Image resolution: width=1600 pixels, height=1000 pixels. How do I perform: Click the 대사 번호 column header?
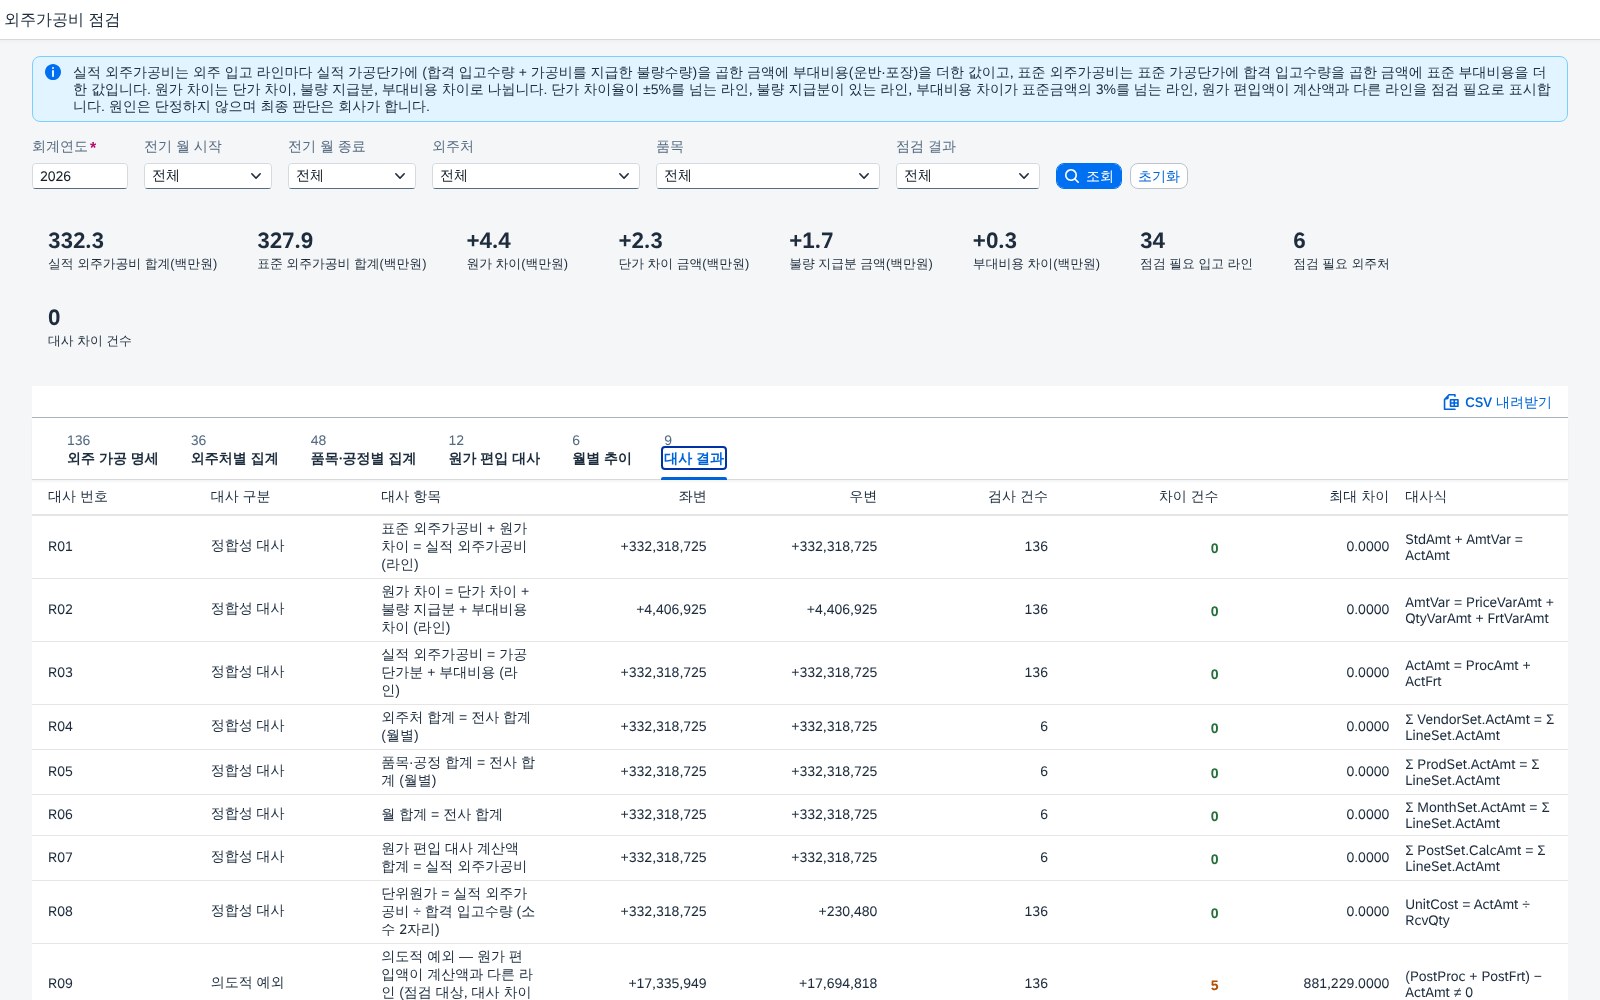pyautogui.click(x=78, y=497)
